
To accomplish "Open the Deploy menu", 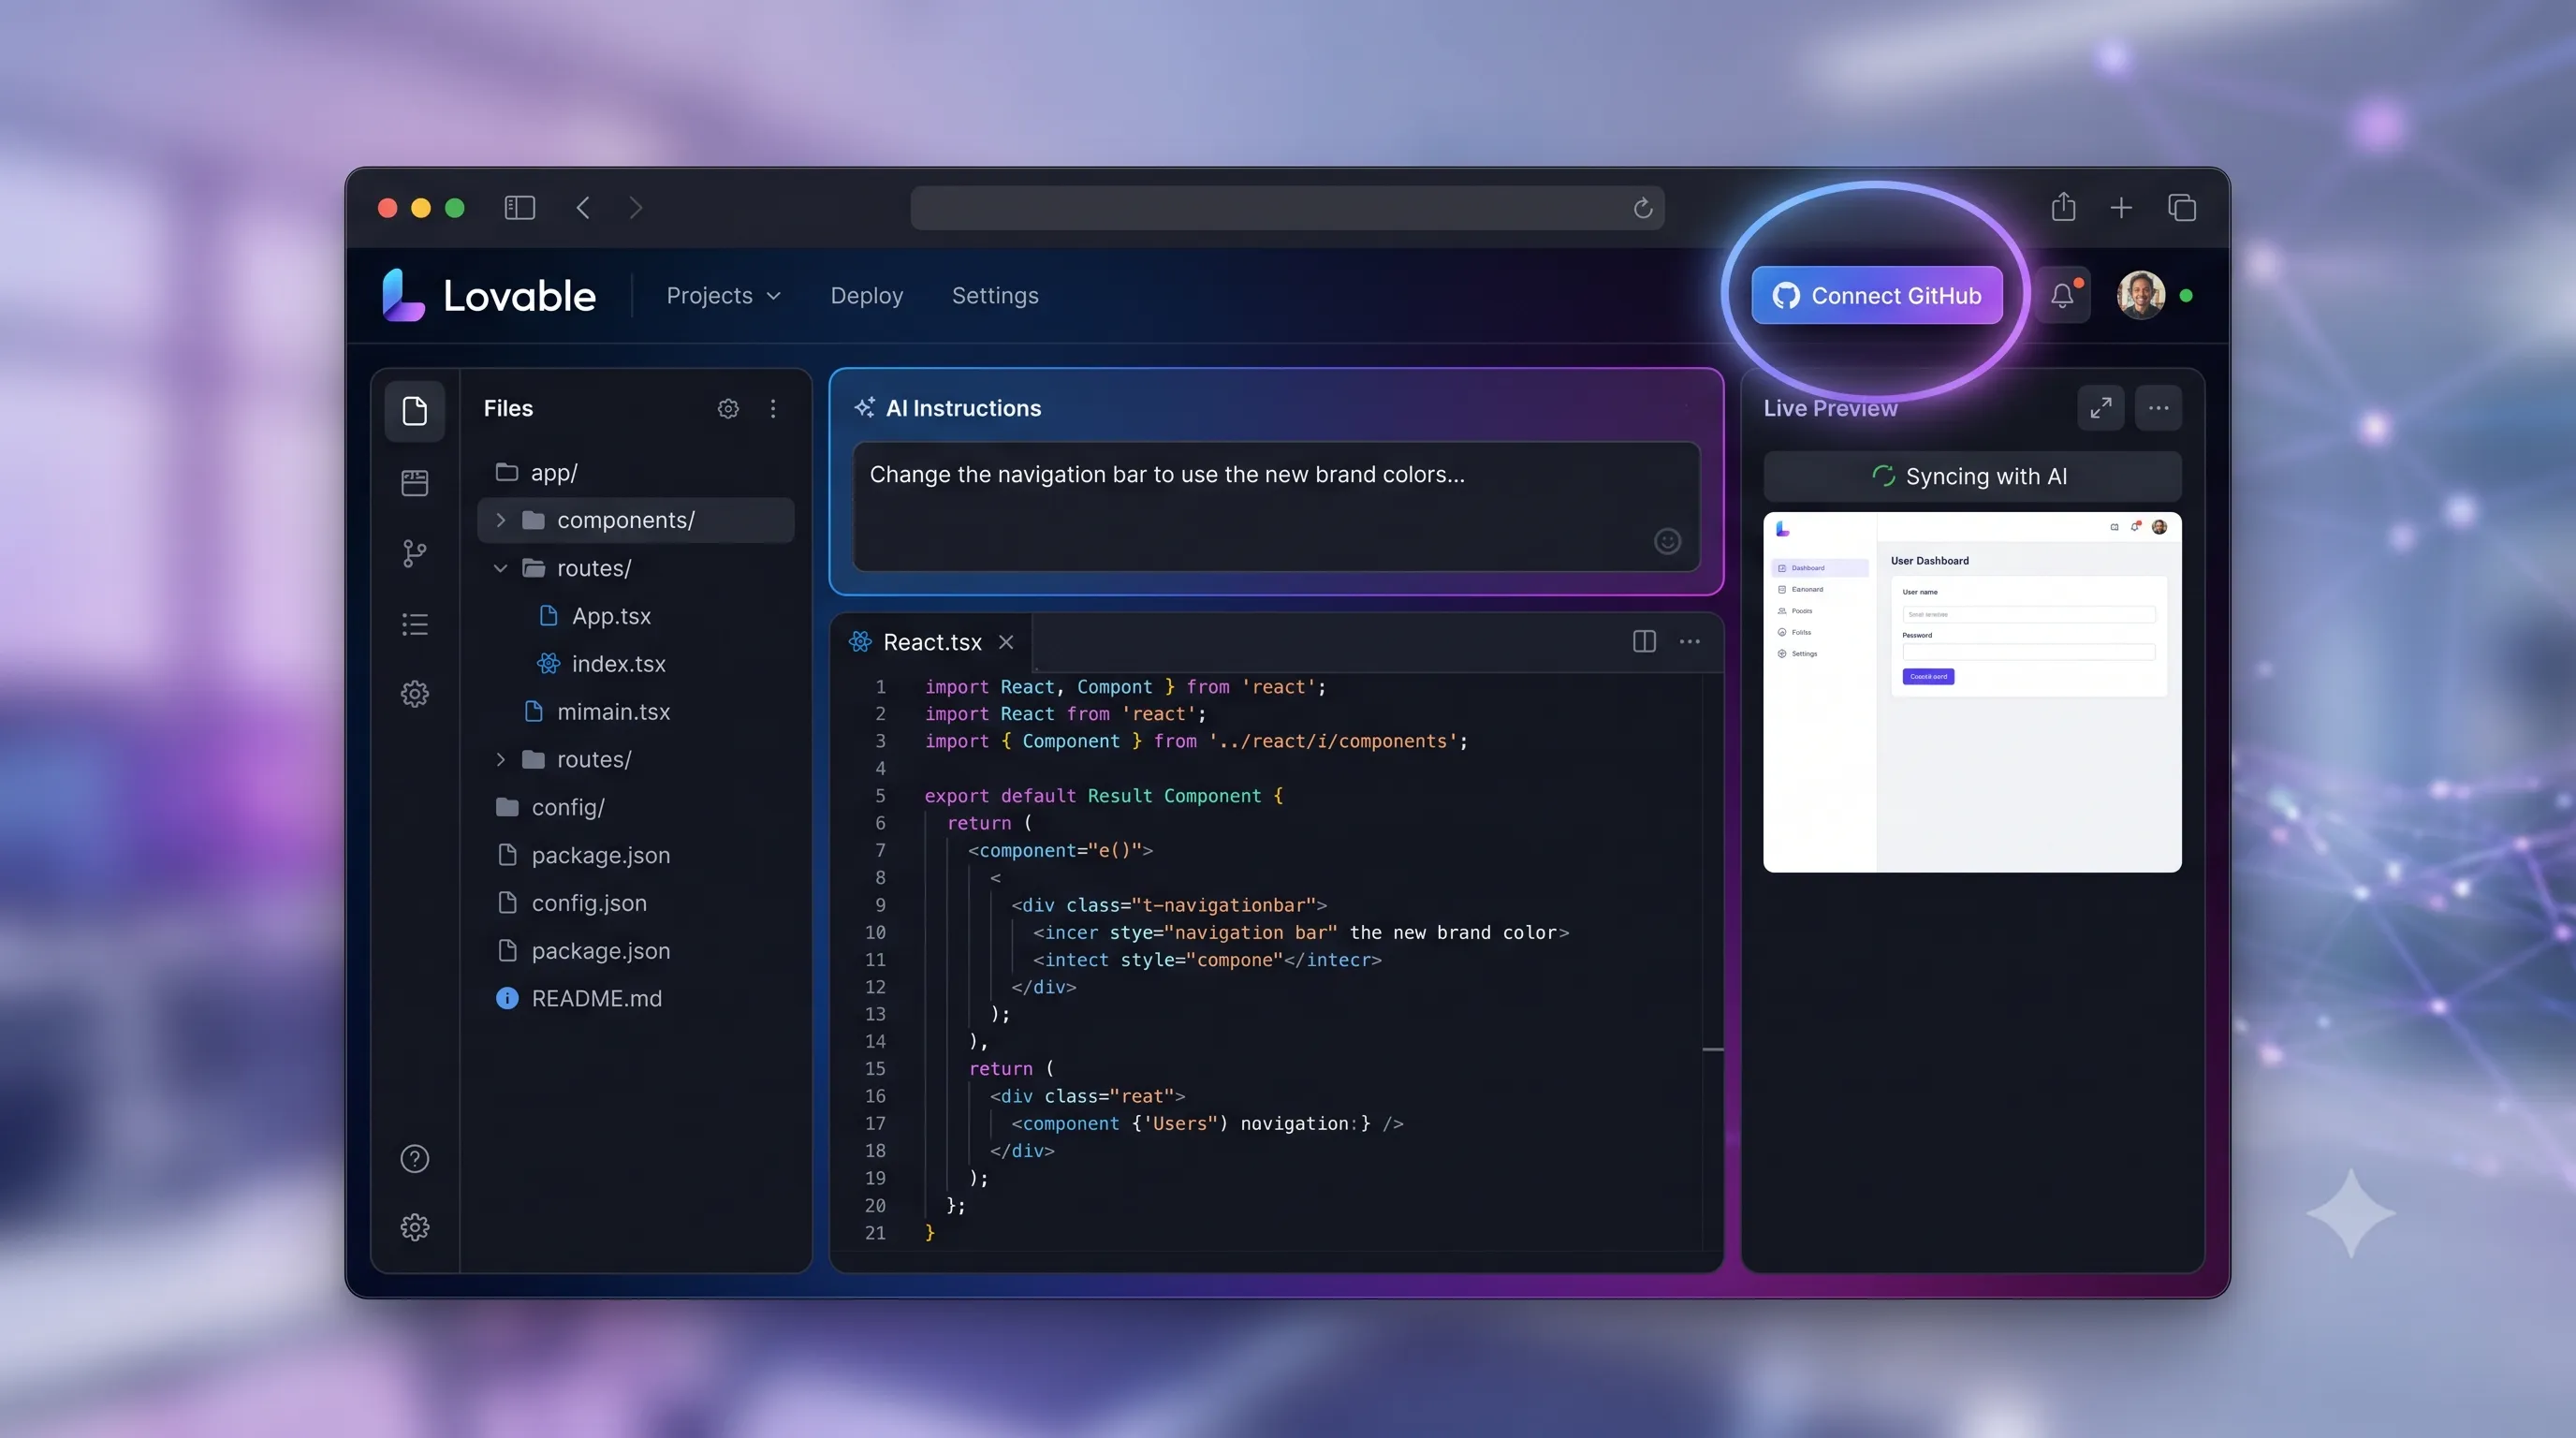I will click(866, 295).
